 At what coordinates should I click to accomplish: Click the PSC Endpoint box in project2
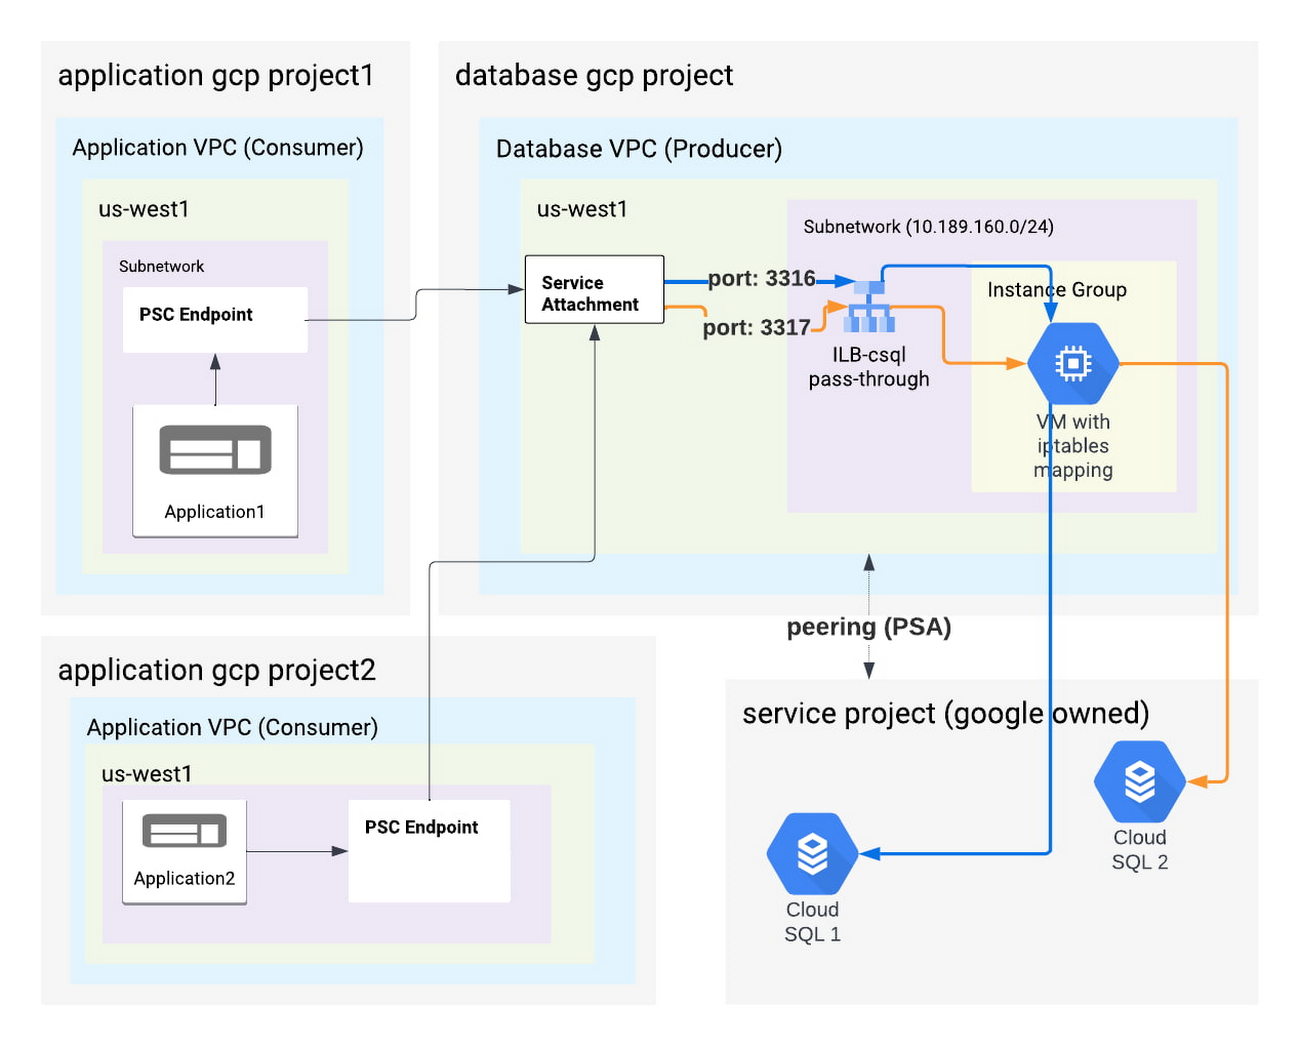click(x=429, y=851)
